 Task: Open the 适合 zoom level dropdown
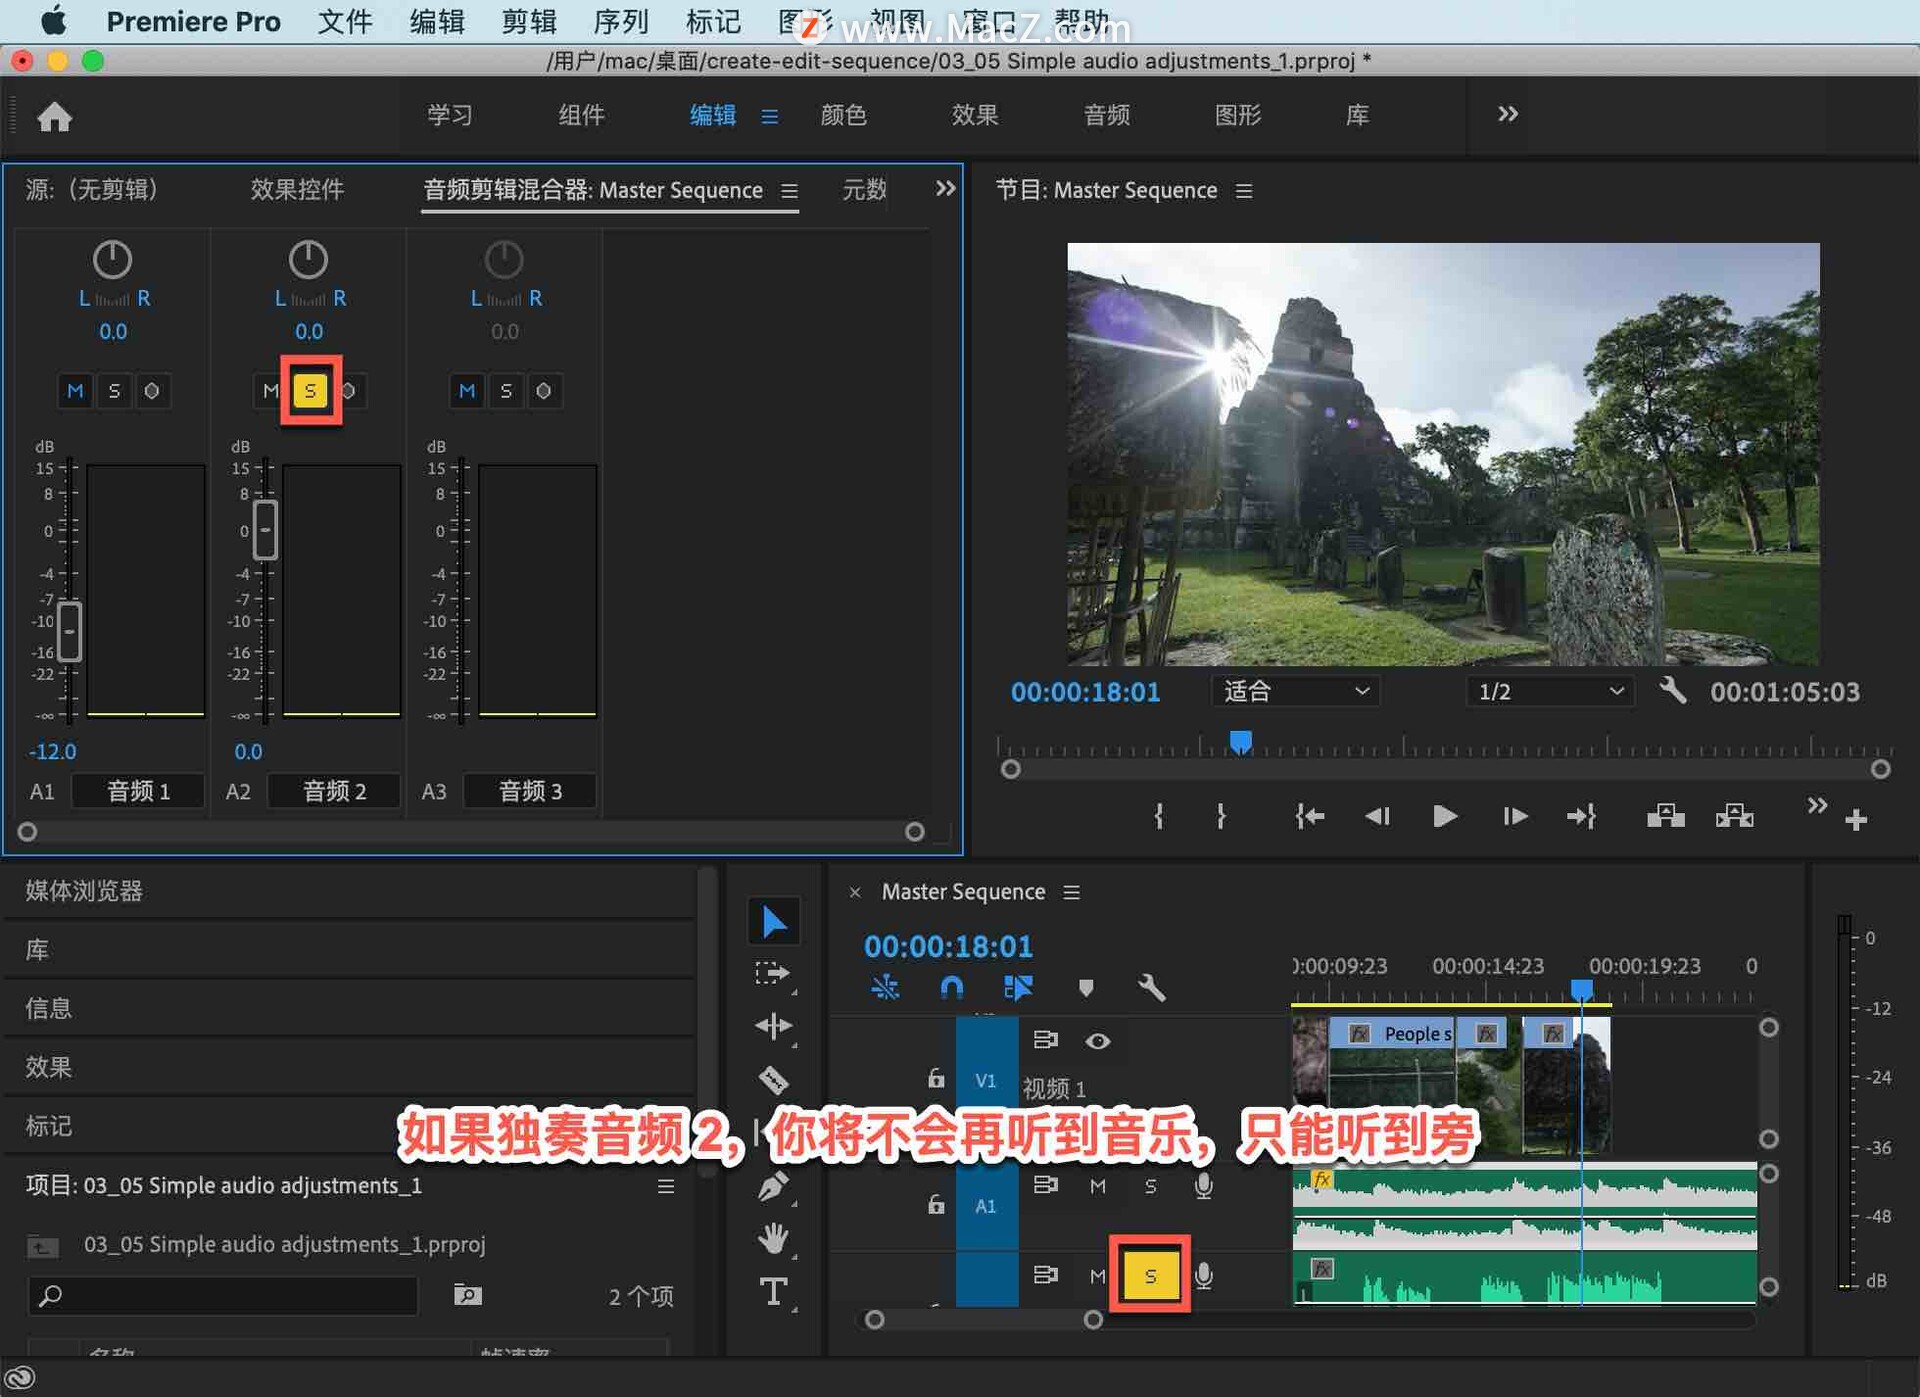click(x=1295, y=691)
